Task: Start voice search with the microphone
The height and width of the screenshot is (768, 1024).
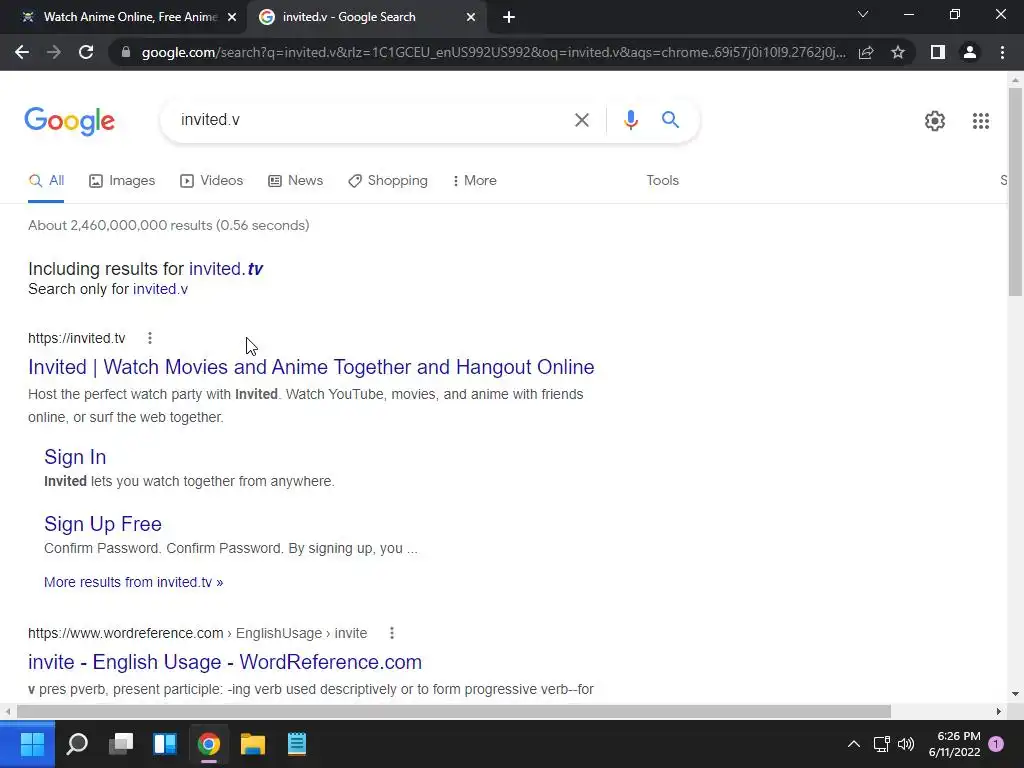Action: 630,120
